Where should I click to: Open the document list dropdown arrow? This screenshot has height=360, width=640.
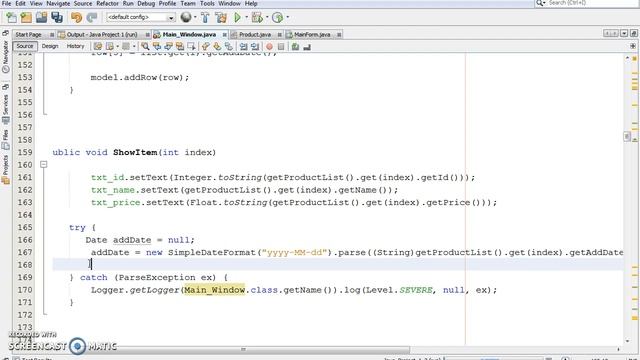point(624,33)
